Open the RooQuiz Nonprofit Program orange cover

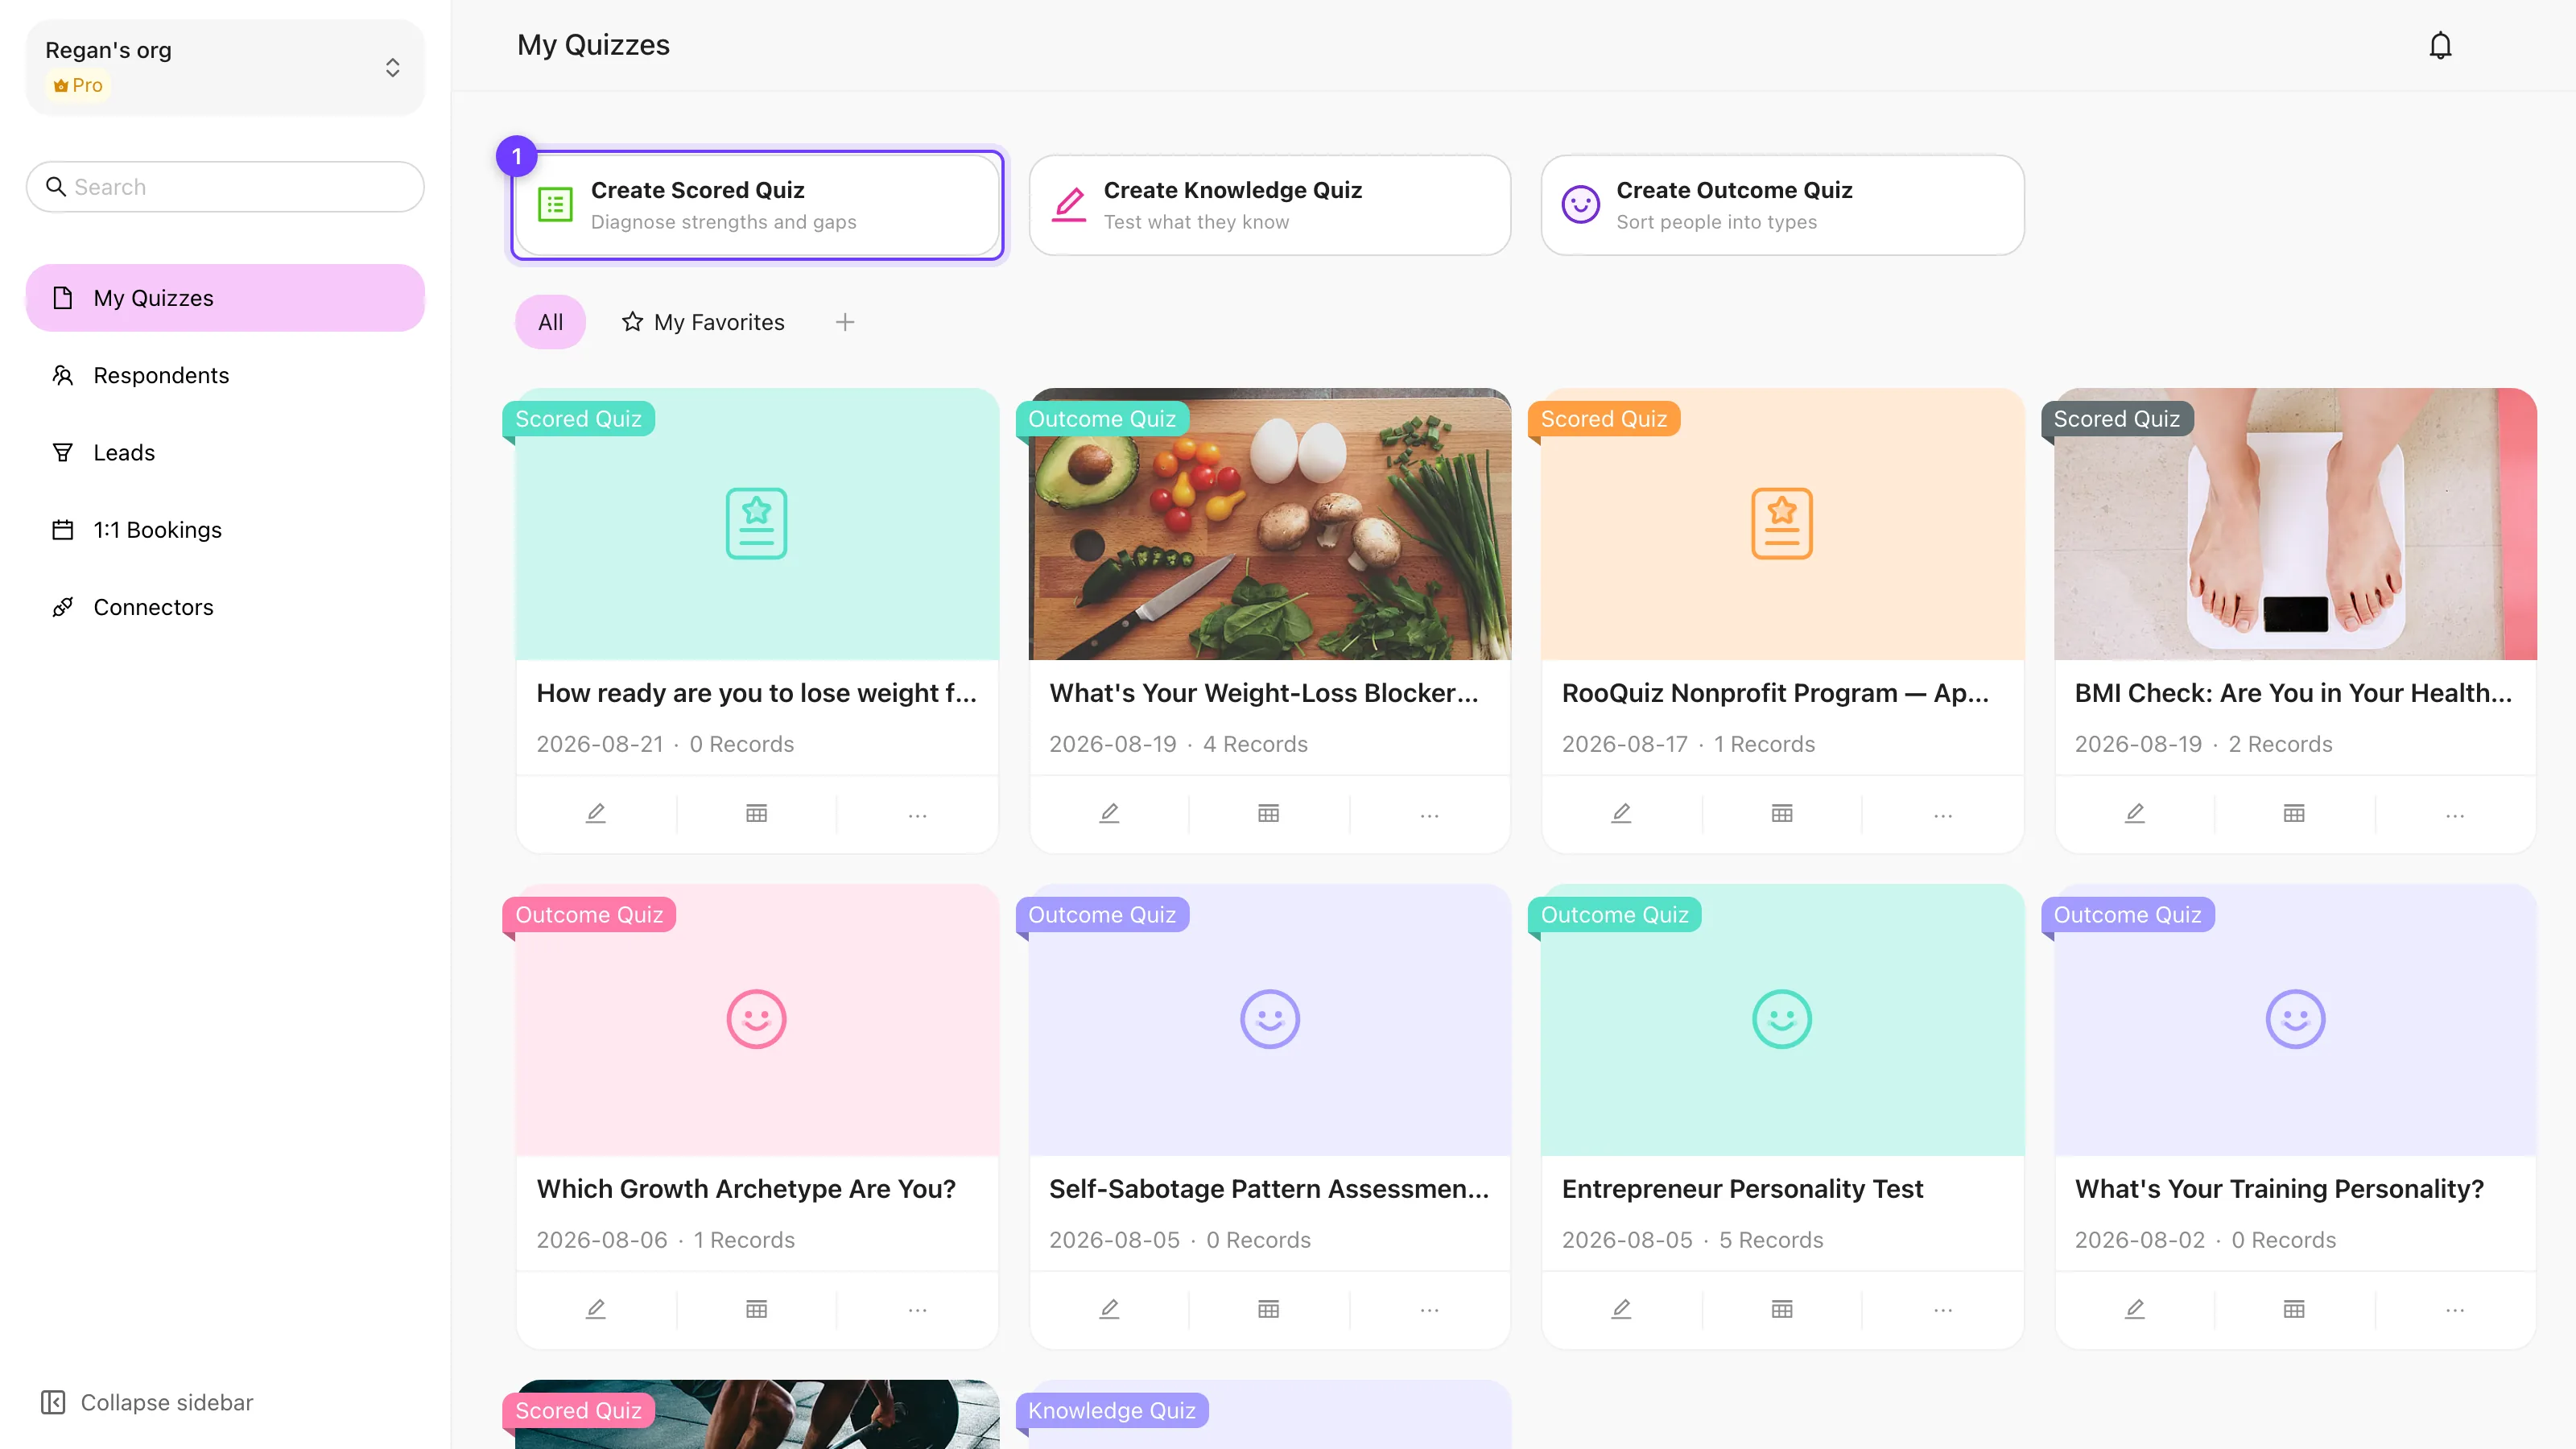[1782, 524]
